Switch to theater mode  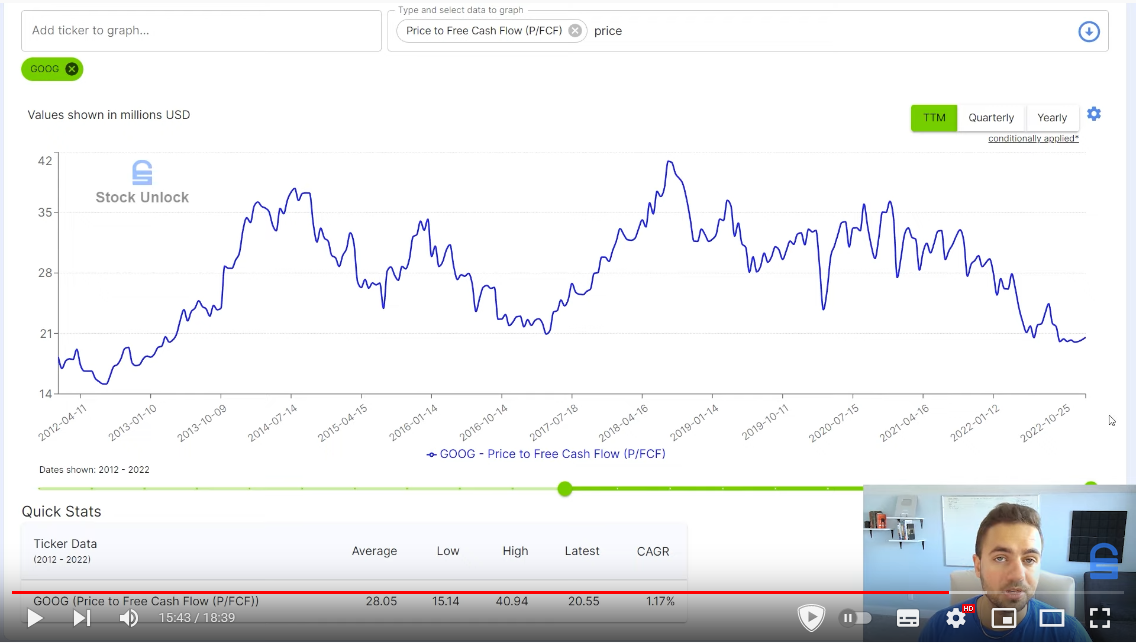click(x=1051, y=618)
